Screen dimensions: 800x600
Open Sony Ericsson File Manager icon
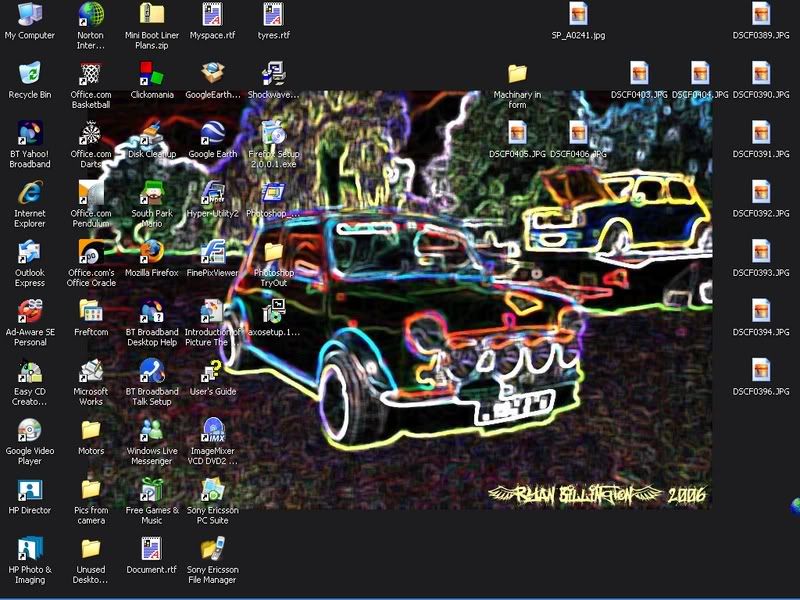click(212, 549)
